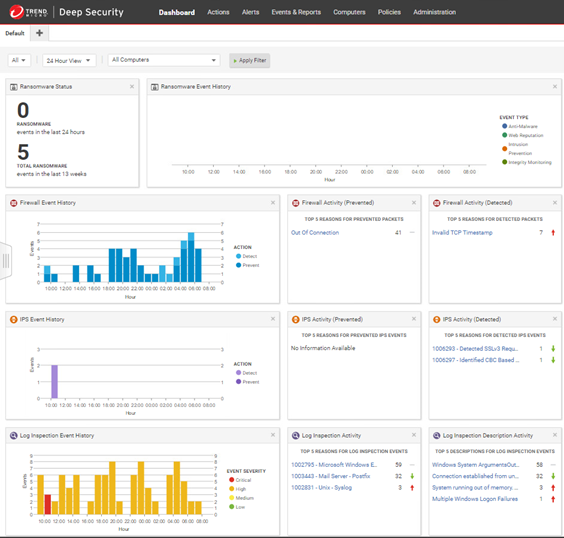Open the Out Of Connection link
This screenshot has width=564, height=538.
pos(315,233)
